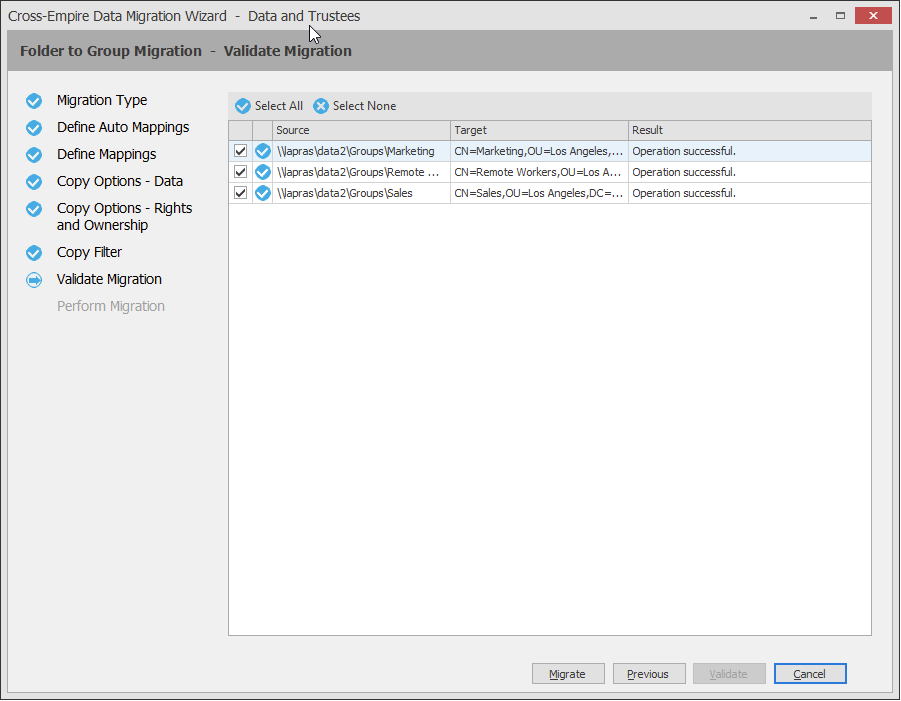Click the Remote Workers row status icon
901x701 pixels.
click(263, 172)
